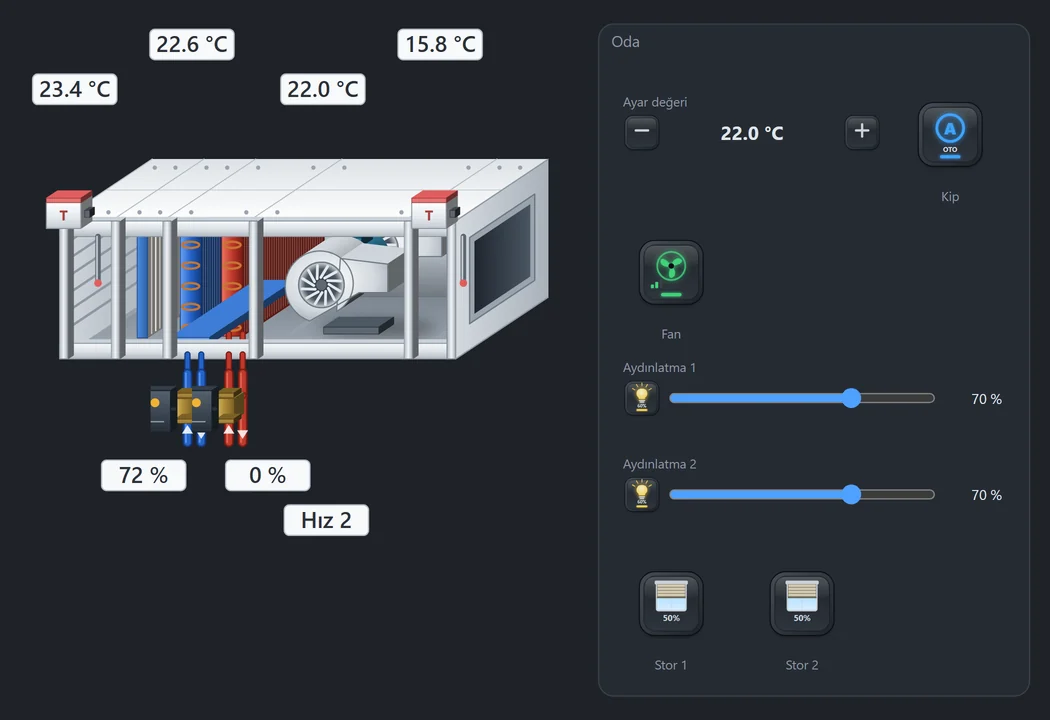This screenshot has width=1050, height=720.
Task: Click the Fan speed button
Action: [671, 273]
